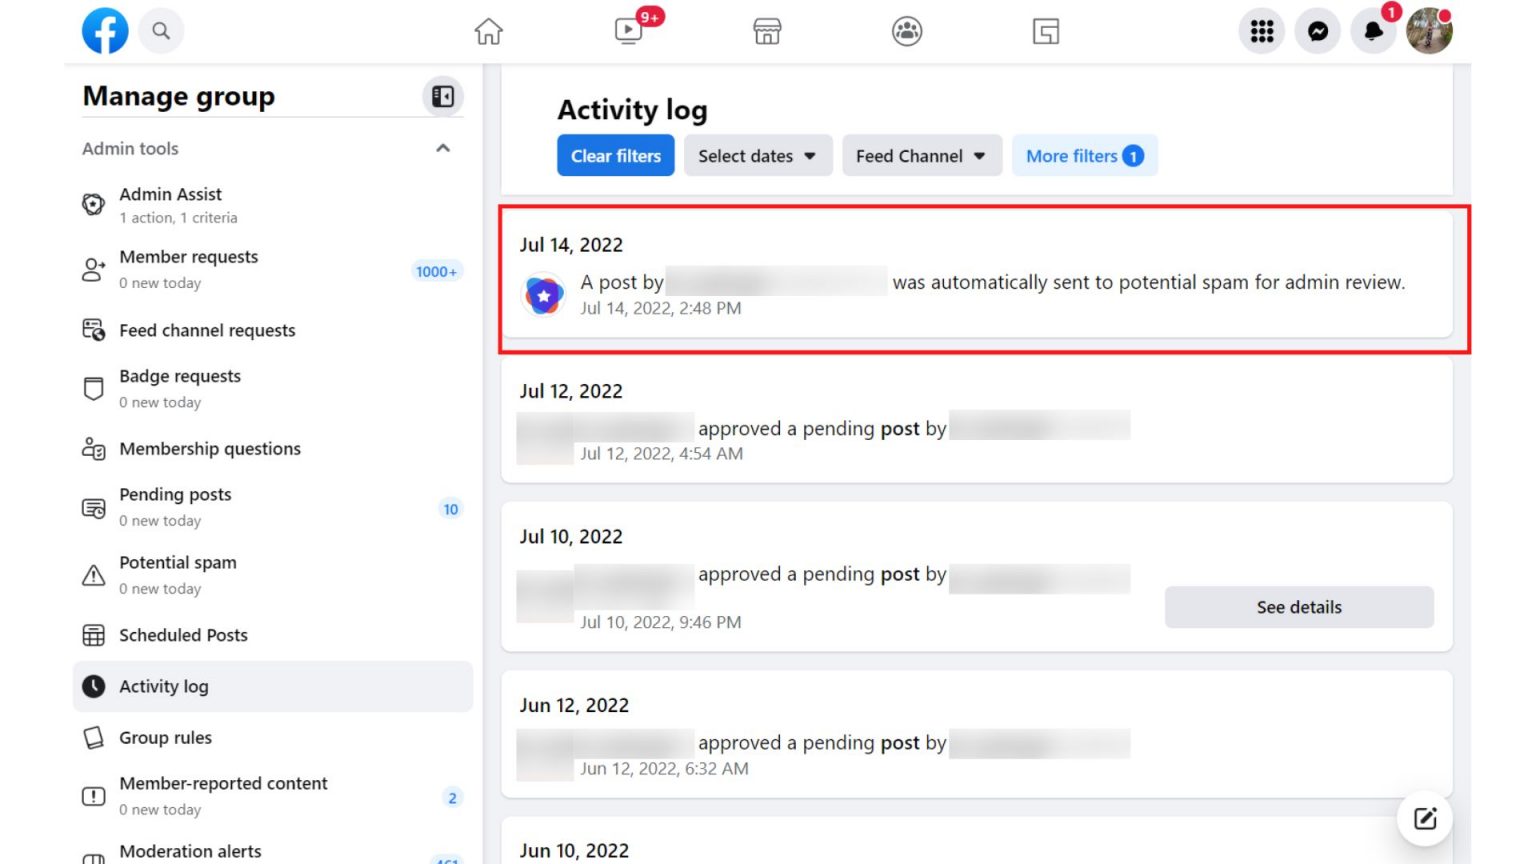Click your profile picture thumbnail
1536x864 pixels.
(1429, 31)
